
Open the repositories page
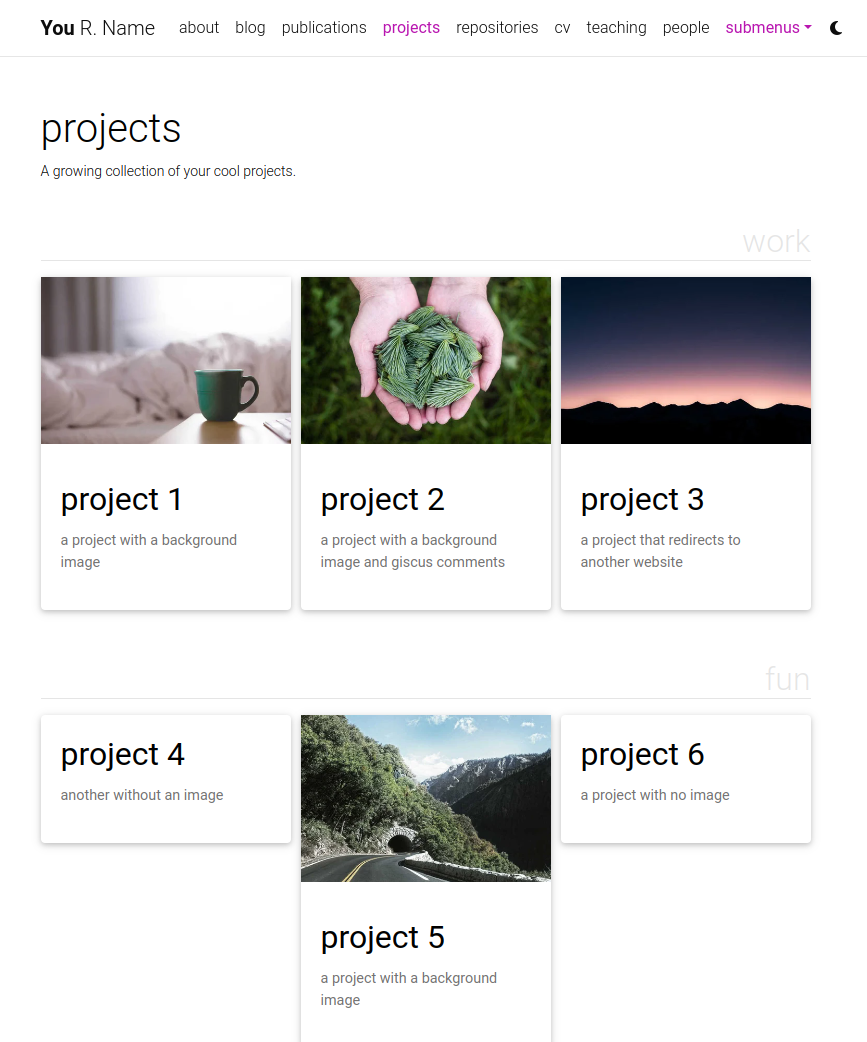497,28
